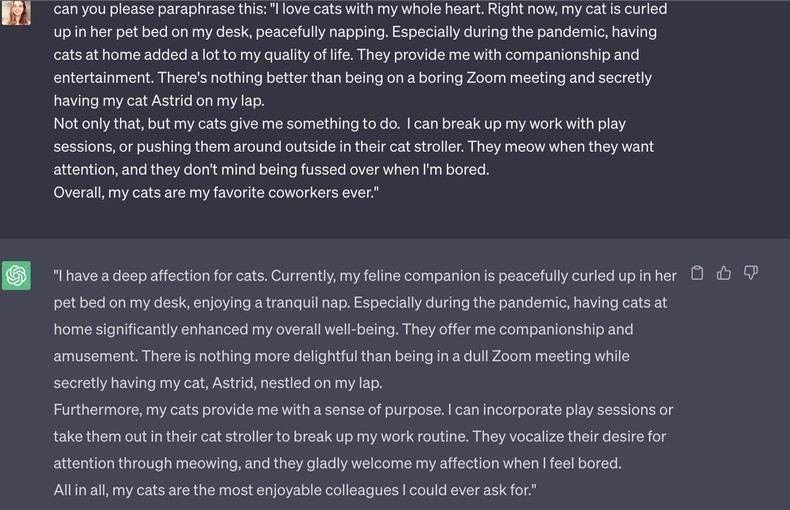Click the reply line "secretly having my cat, Astrid, nestled on my lap."
Screen dimensions: 790x510
pyautogui.click(x=218, y=383)
